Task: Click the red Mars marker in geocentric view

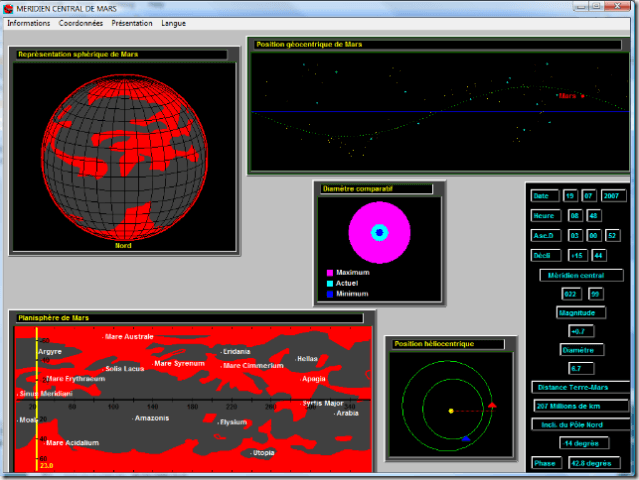Action: pos(583,96)
